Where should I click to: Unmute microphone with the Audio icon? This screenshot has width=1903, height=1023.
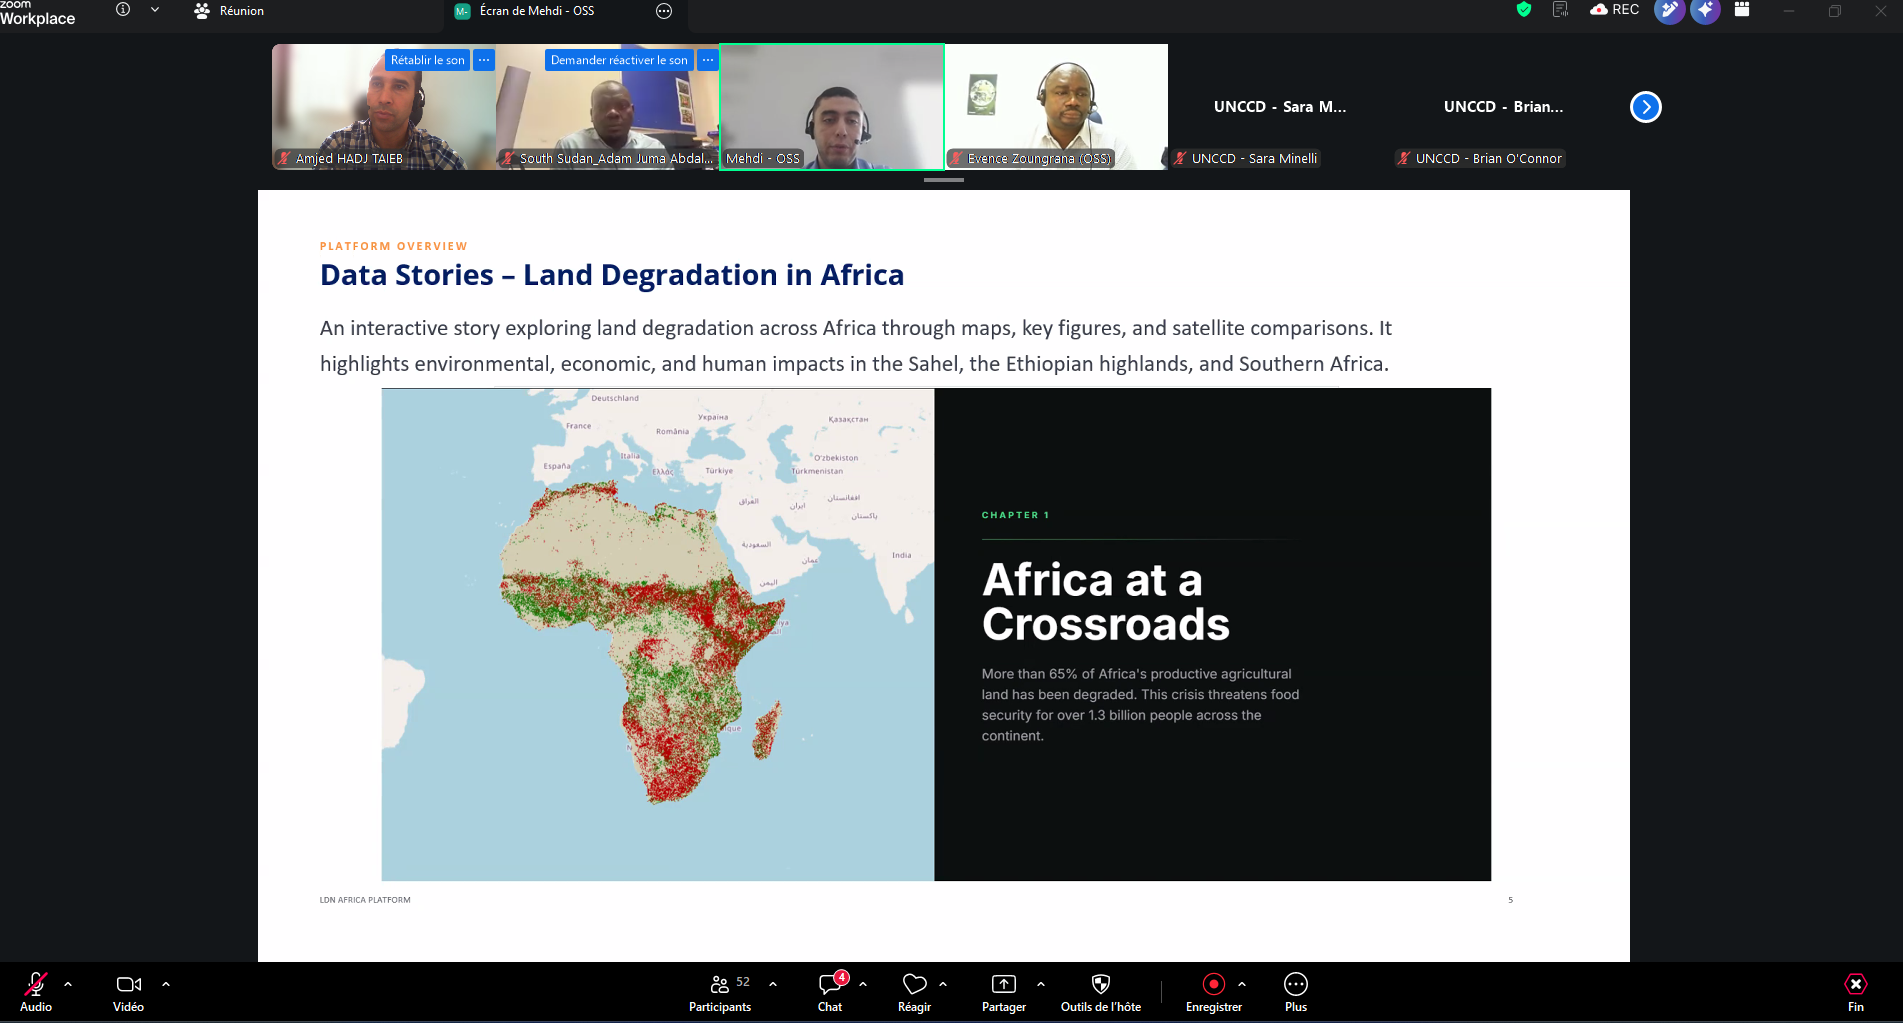(x=36, y=992)
